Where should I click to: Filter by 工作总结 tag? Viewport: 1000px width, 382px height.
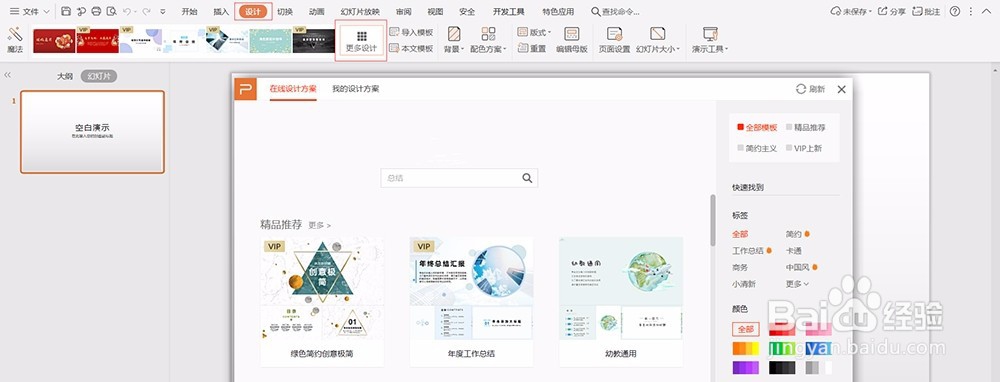click(748, 251)
